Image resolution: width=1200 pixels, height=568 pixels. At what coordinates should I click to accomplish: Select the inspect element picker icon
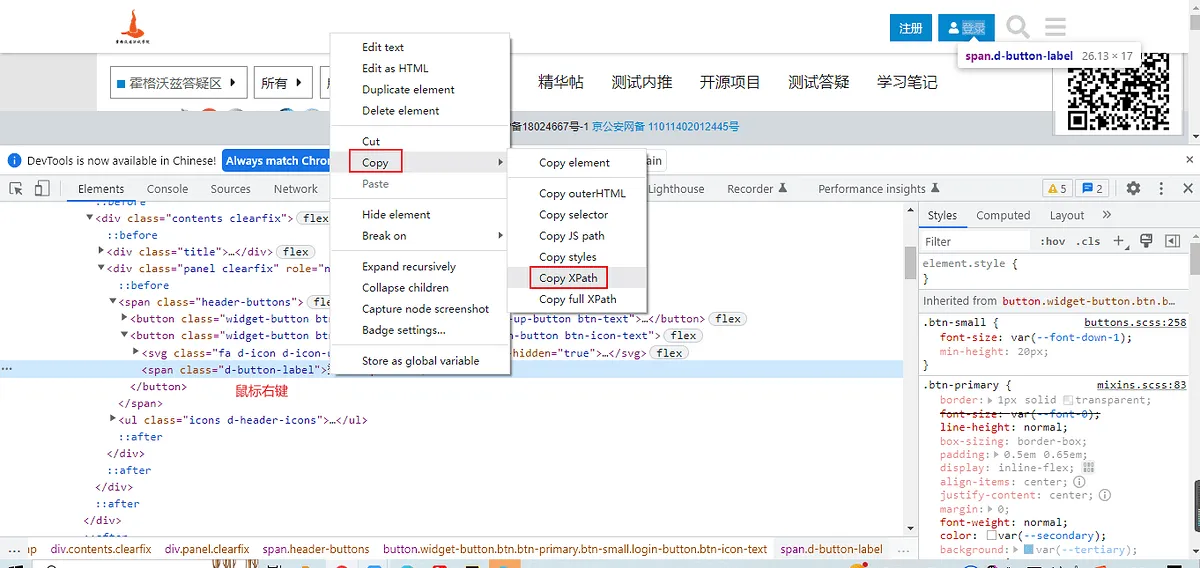(17, 188)
